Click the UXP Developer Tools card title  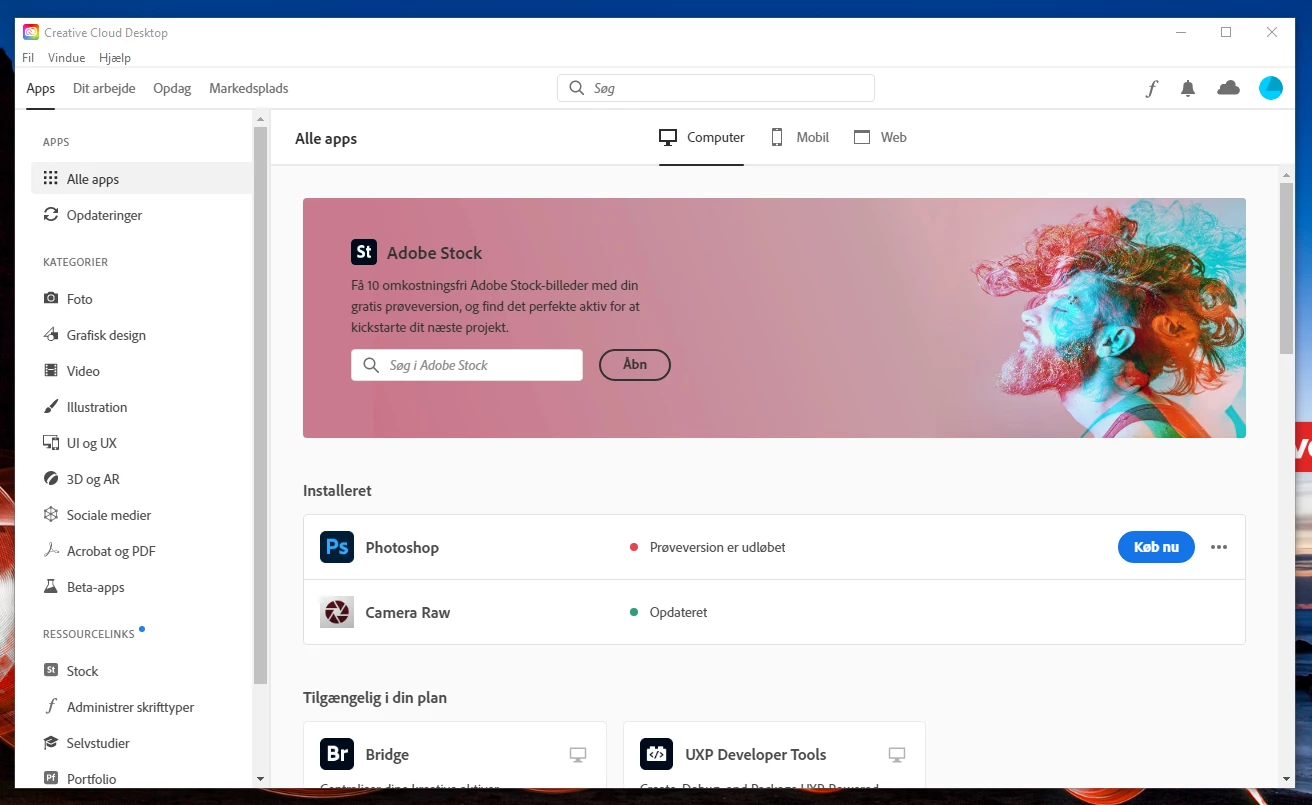(x=755, y=754)
